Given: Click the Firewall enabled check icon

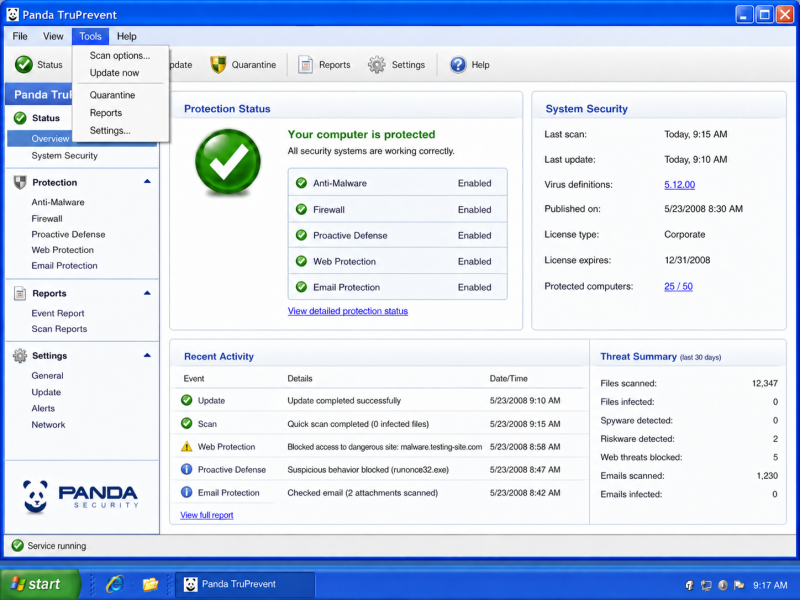Looking at the screenshot, I should 301,209.
